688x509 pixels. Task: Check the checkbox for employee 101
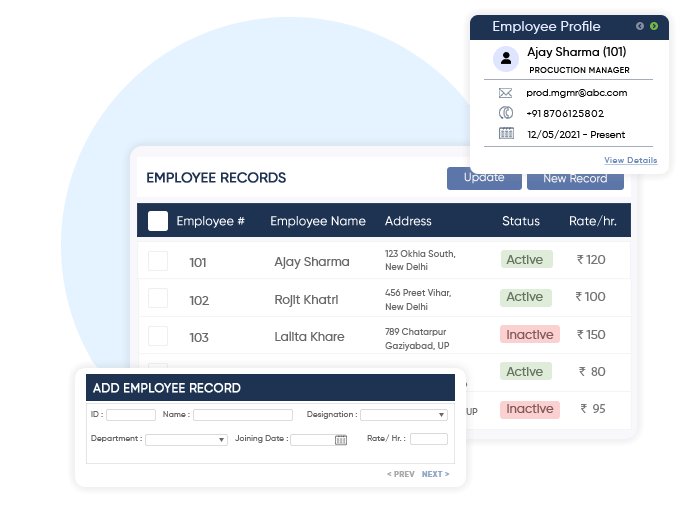(x=158, y=261)
